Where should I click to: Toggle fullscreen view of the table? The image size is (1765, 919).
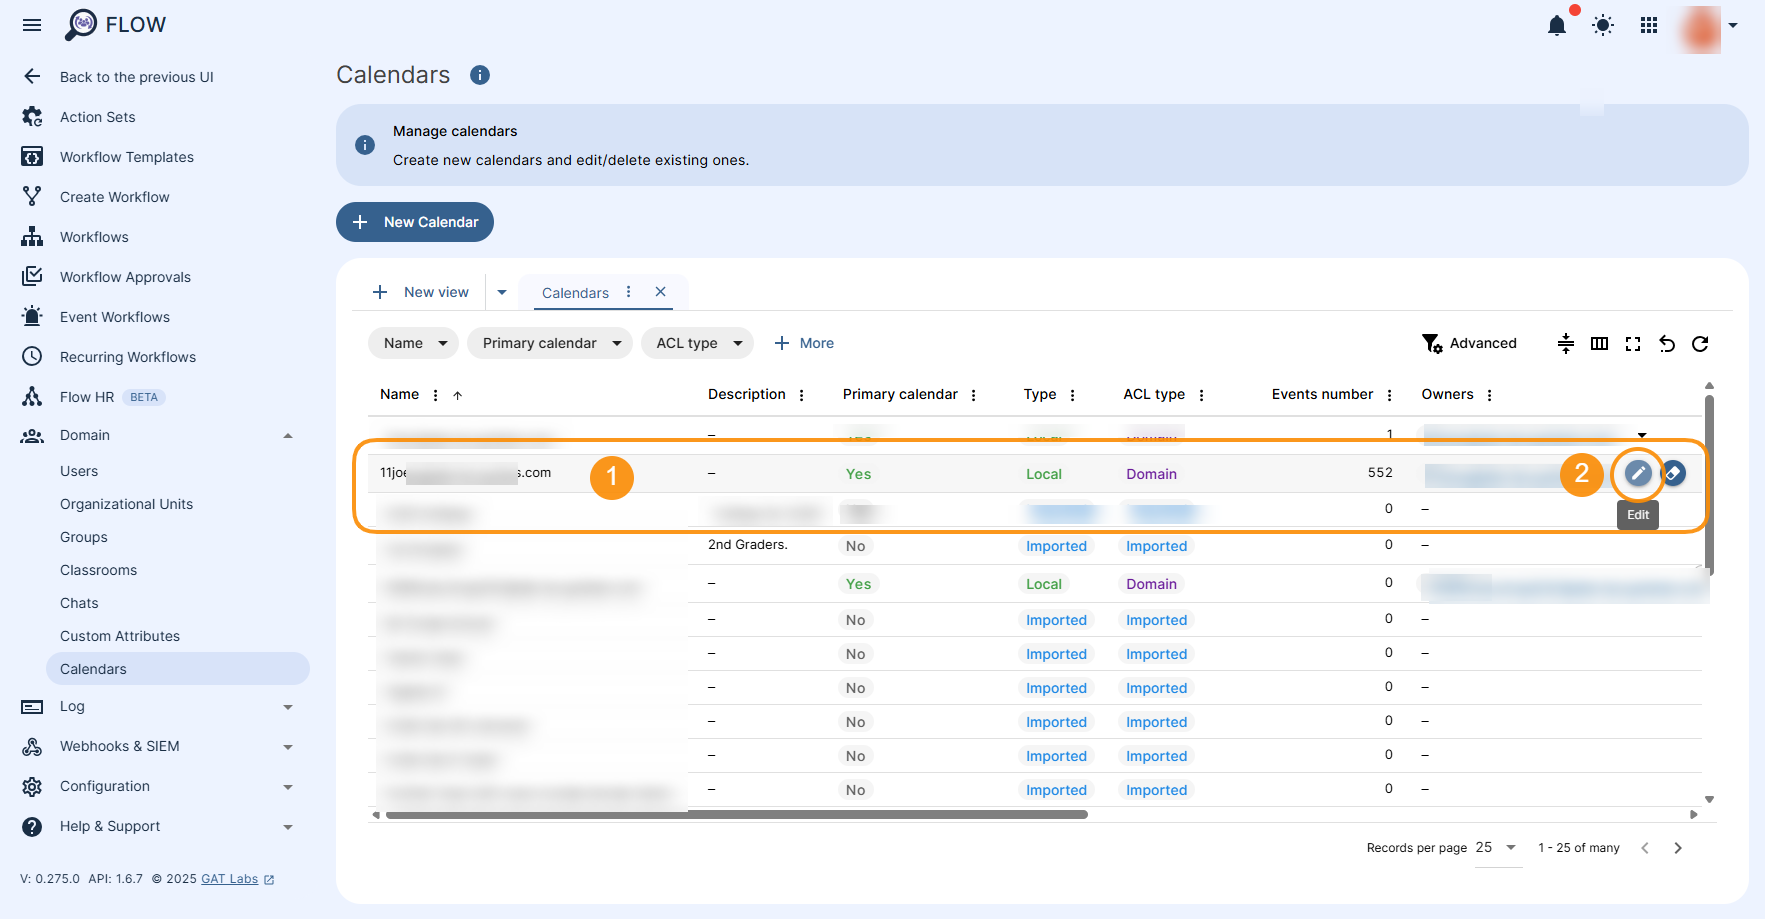click(1633, 343)
